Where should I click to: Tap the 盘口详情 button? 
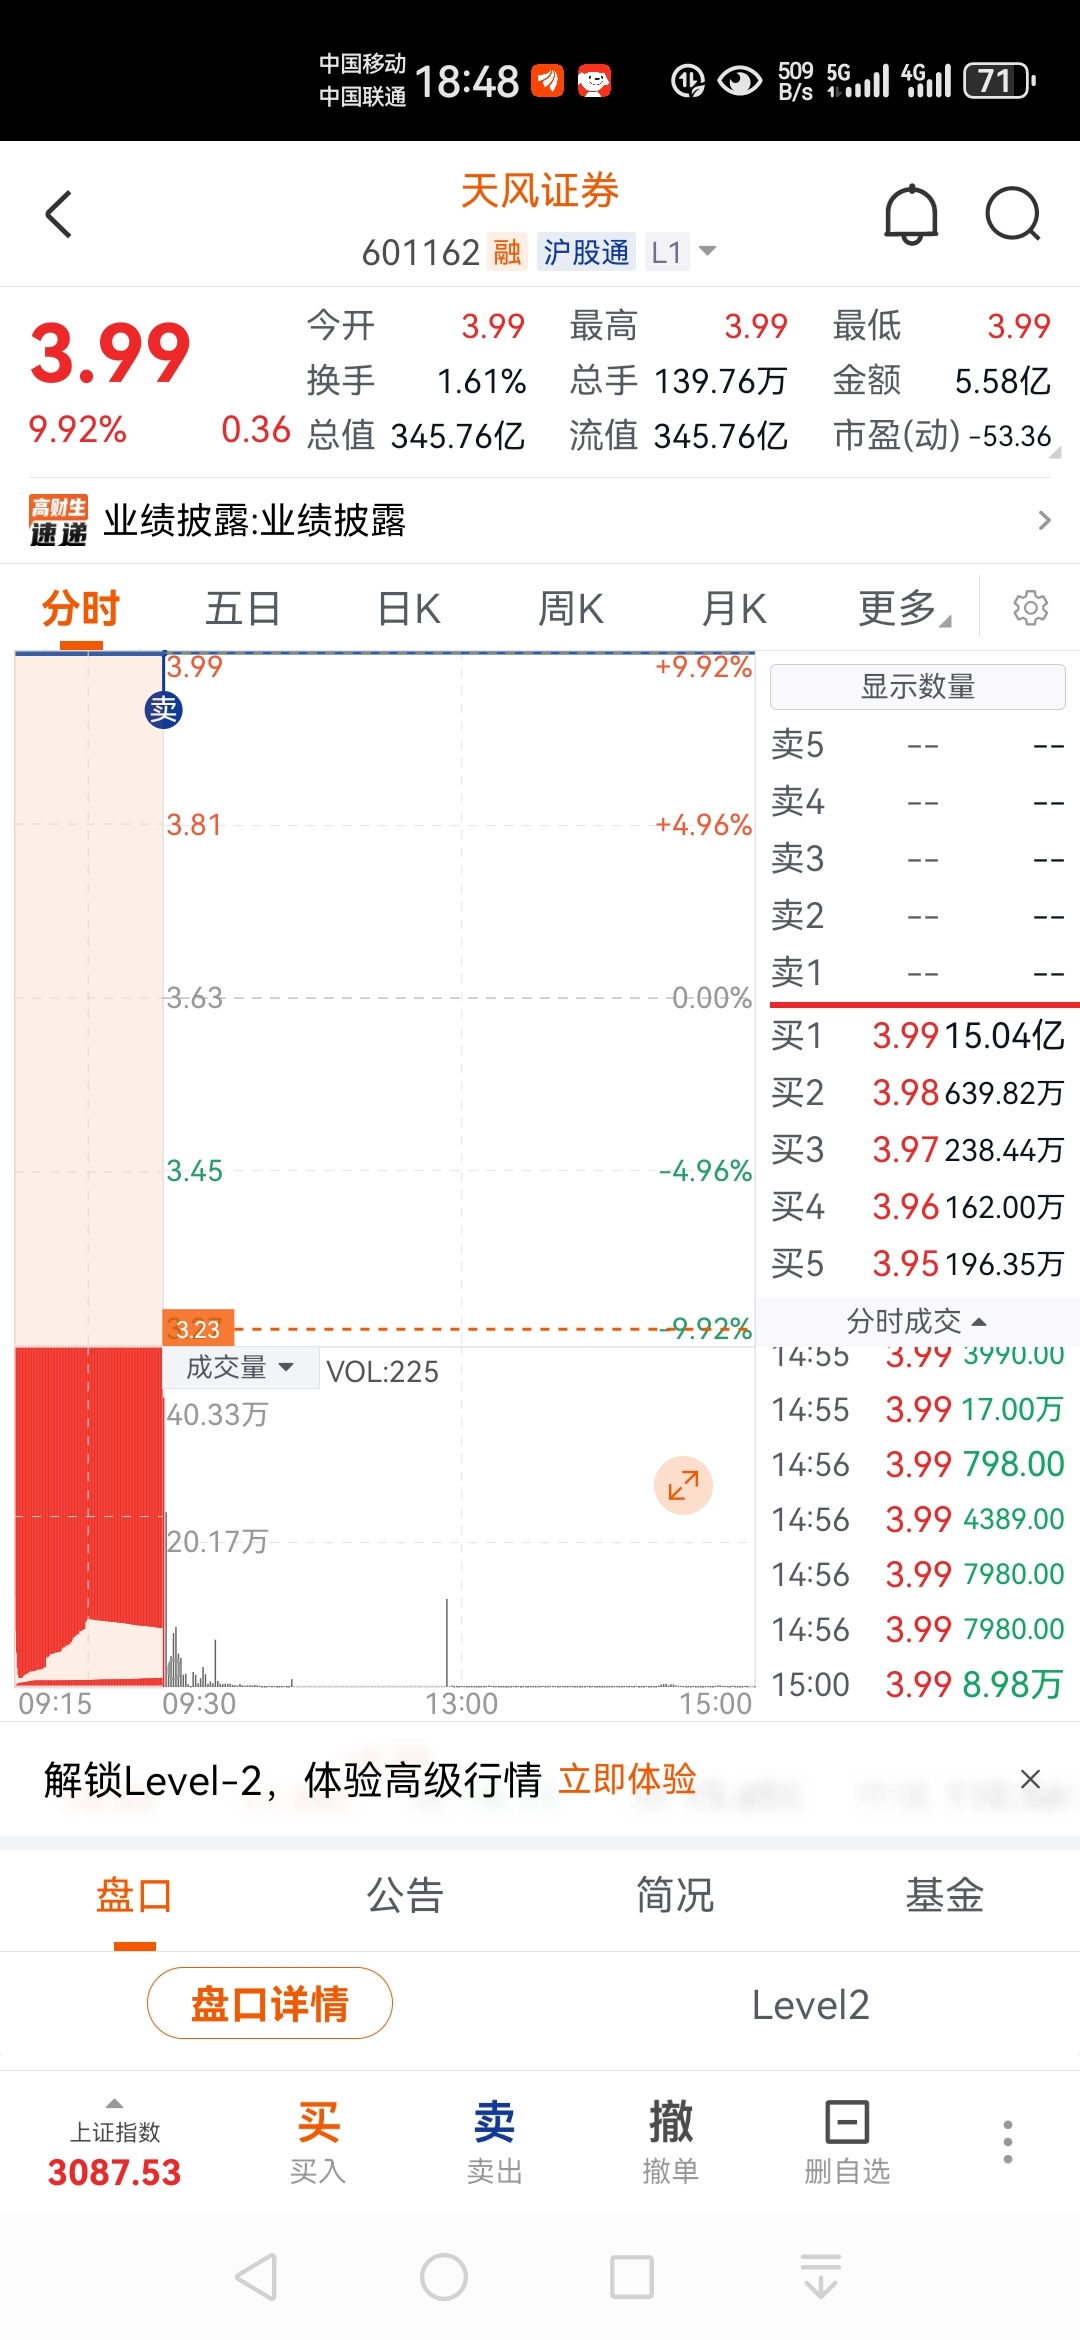[270, 2003]
